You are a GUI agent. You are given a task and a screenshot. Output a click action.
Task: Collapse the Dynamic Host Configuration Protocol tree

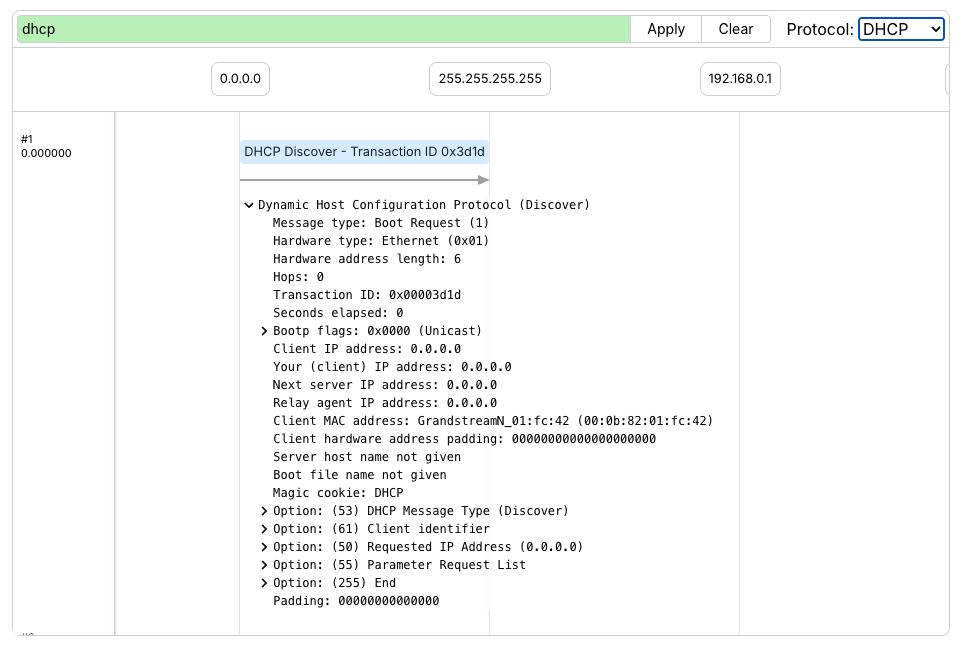click(x=249, y=204)
